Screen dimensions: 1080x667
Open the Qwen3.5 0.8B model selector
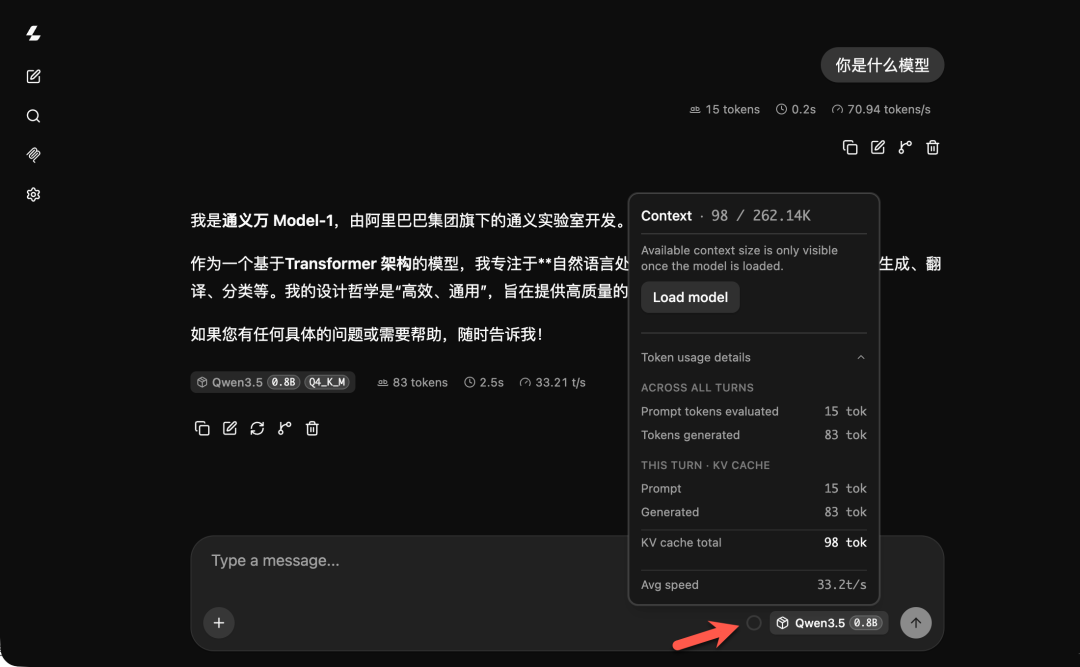click(829, 623)
